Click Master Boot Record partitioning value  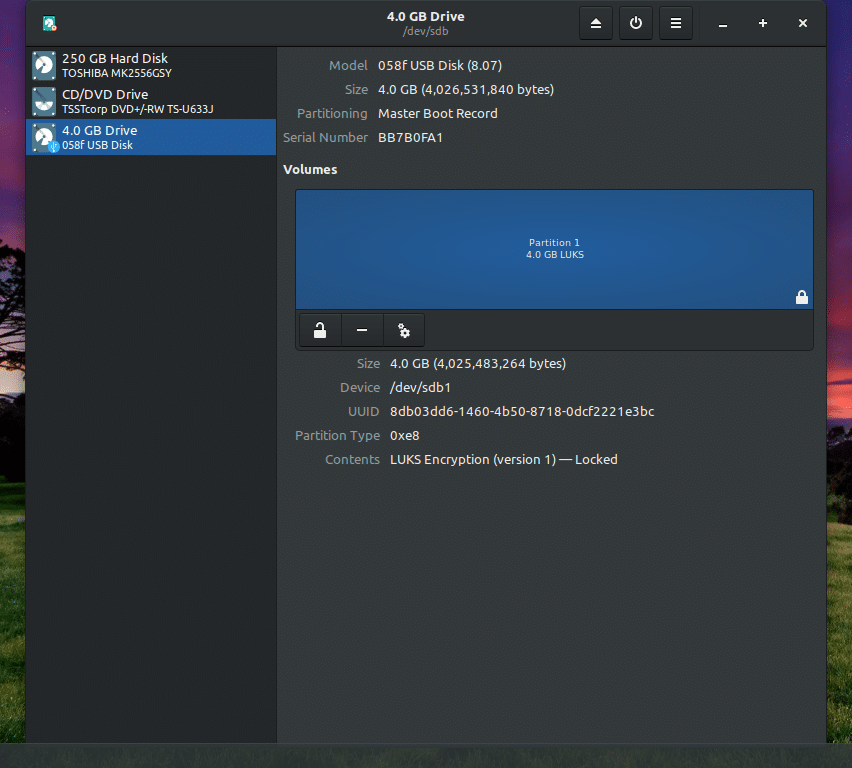pos(437,114)
